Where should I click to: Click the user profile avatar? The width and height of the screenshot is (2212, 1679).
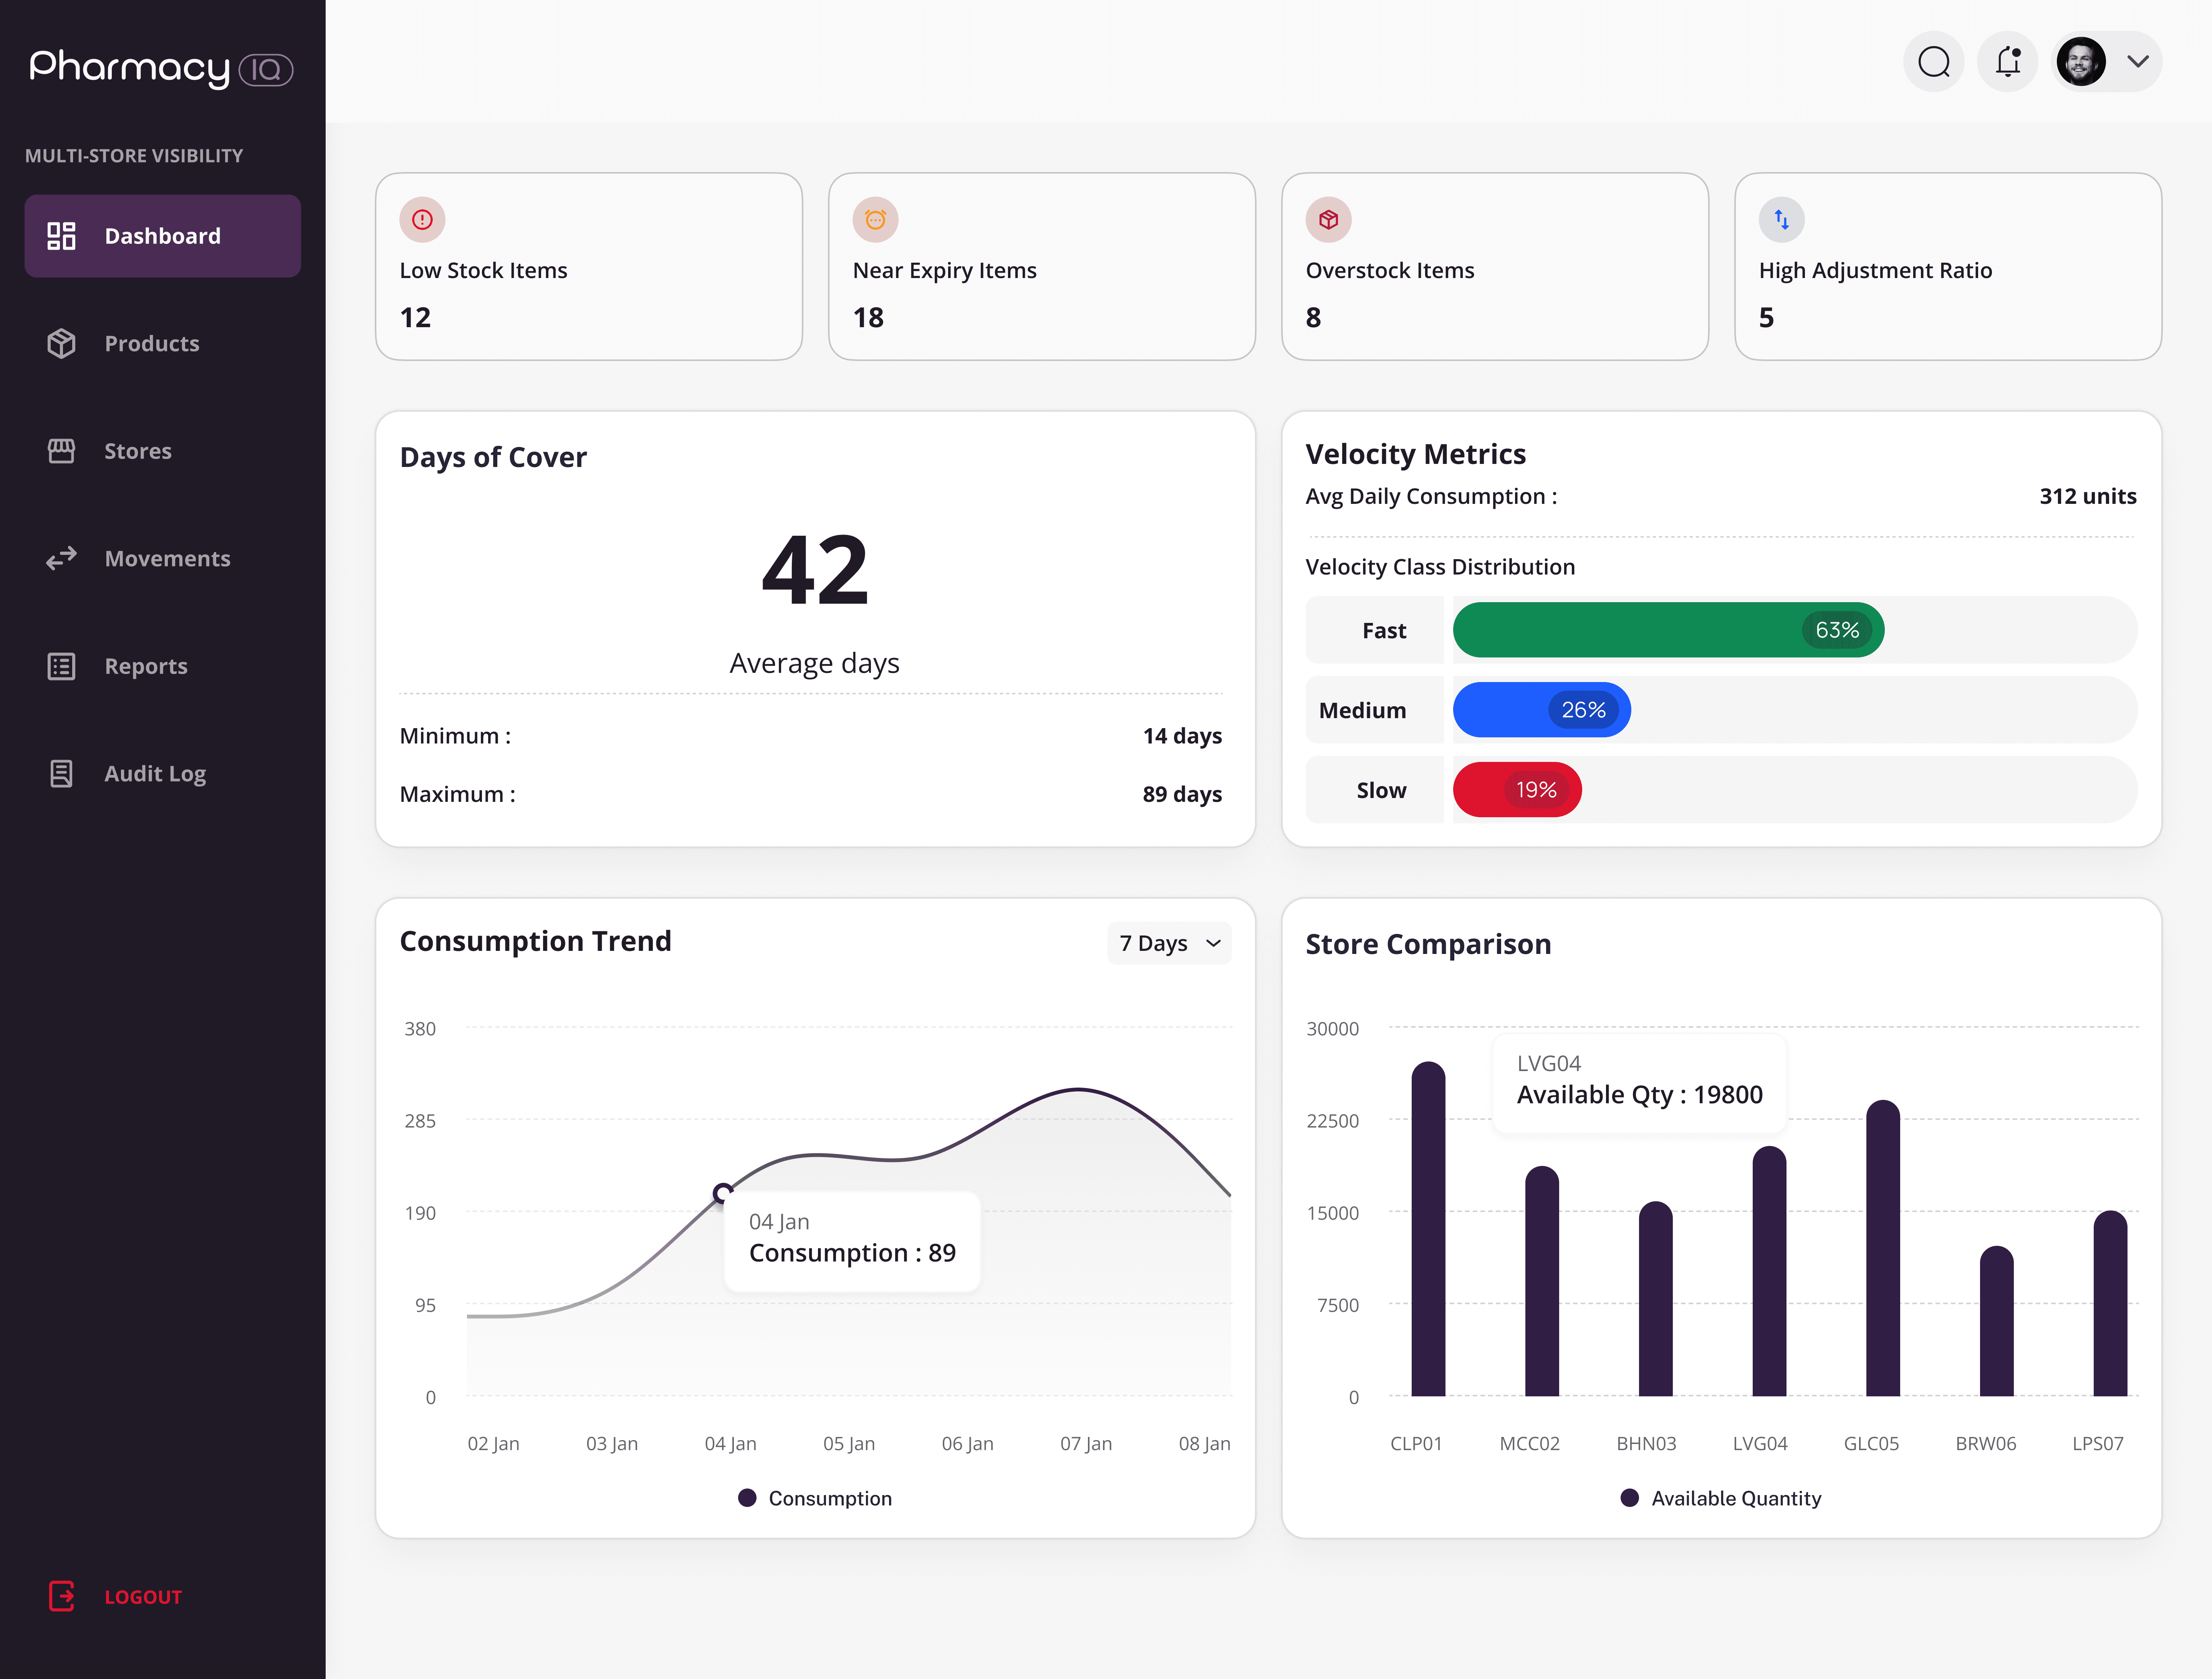(2081, 62)
